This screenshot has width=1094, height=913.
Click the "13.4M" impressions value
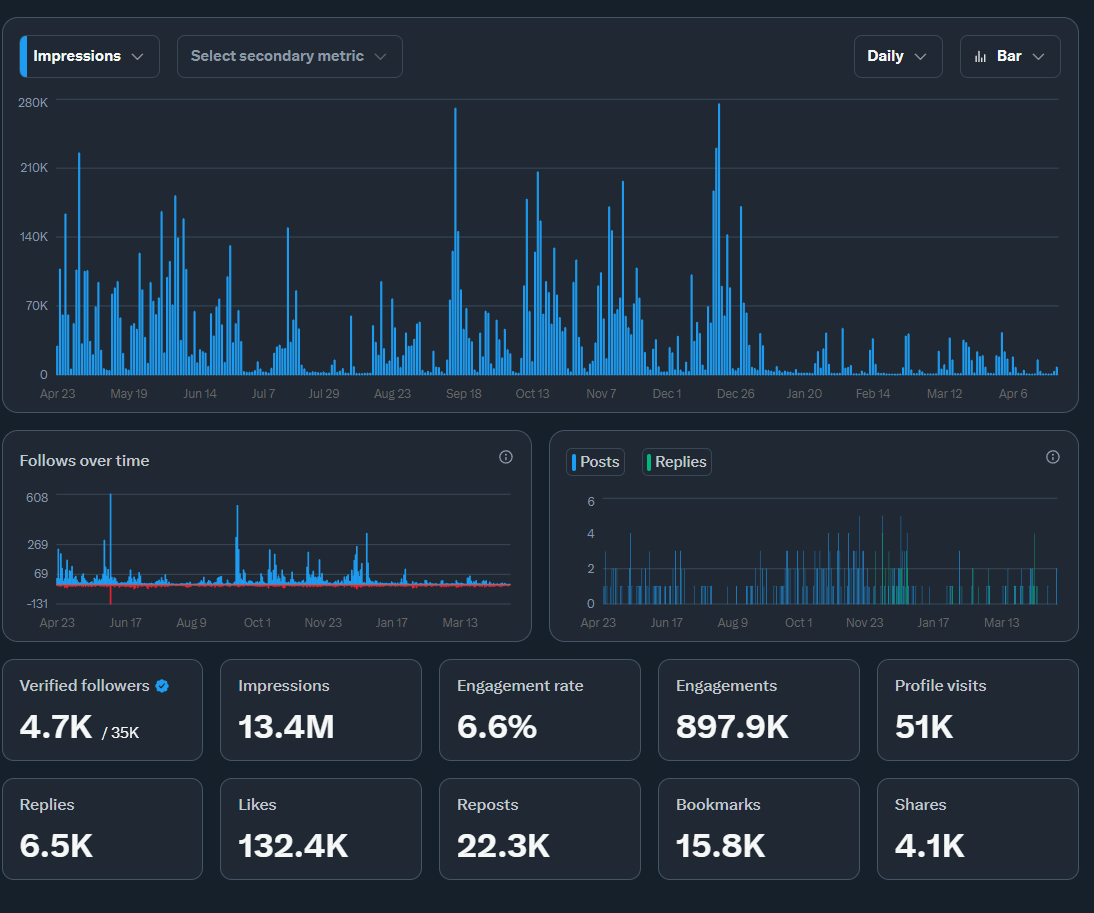tap(286, 727)
